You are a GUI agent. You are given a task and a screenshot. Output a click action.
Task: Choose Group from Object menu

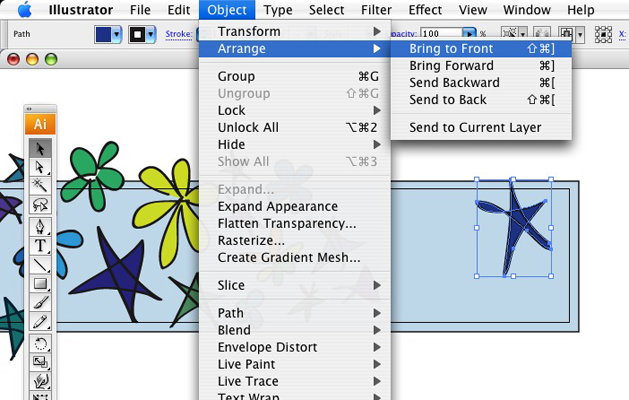(295, 76)
